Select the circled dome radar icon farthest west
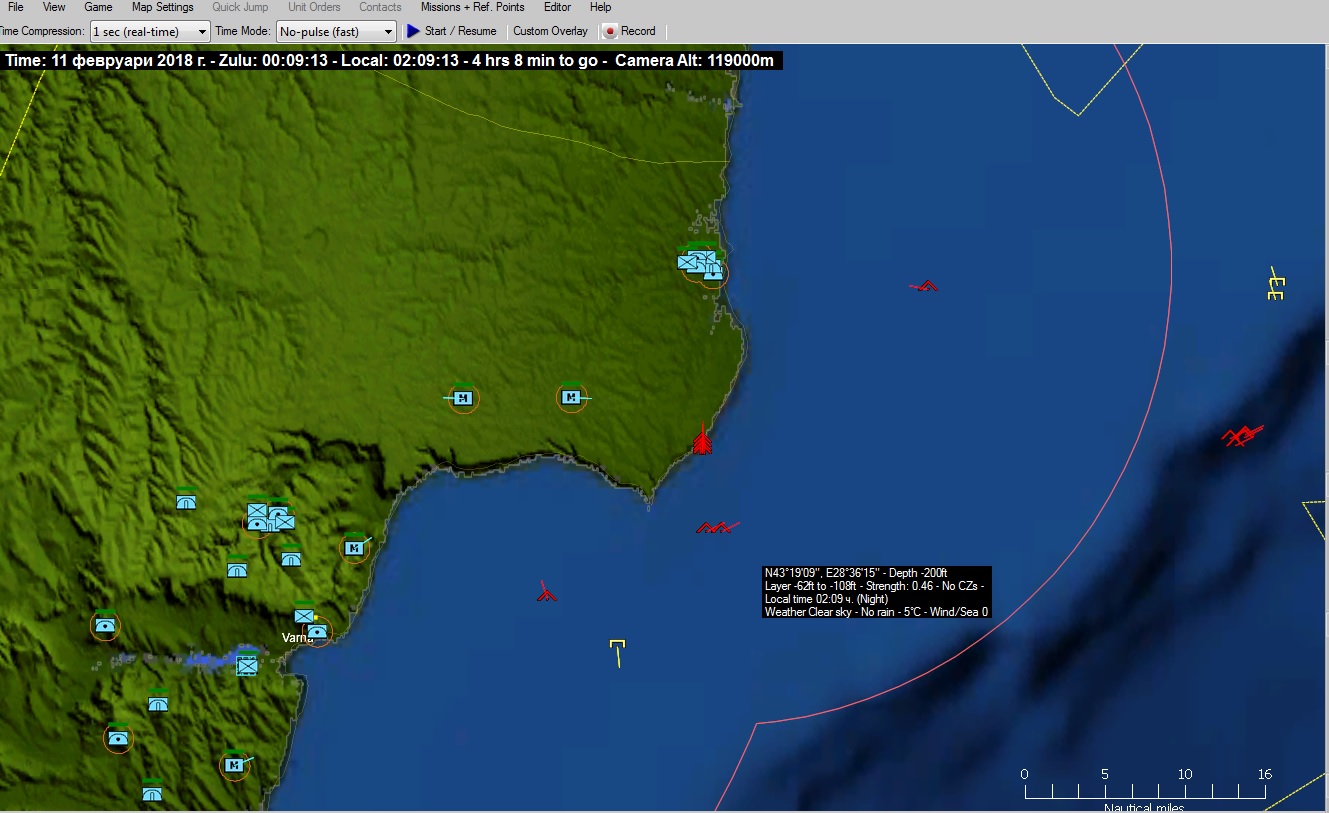The height and width of the screenshot is (813, 1329). click(x=105, y=626)
